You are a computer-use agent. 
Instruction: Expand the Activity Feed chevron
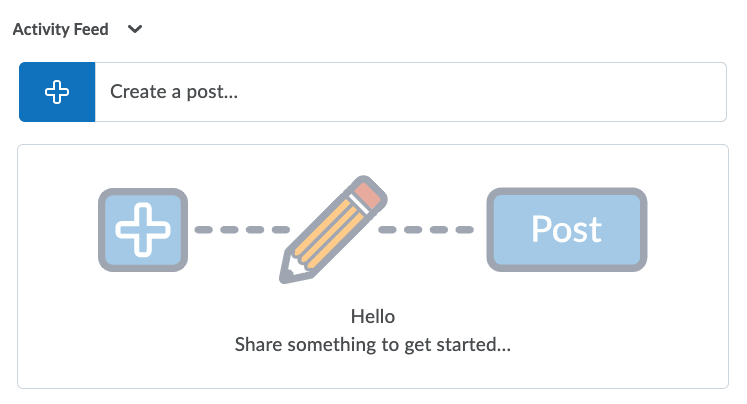tap(136, 29)
